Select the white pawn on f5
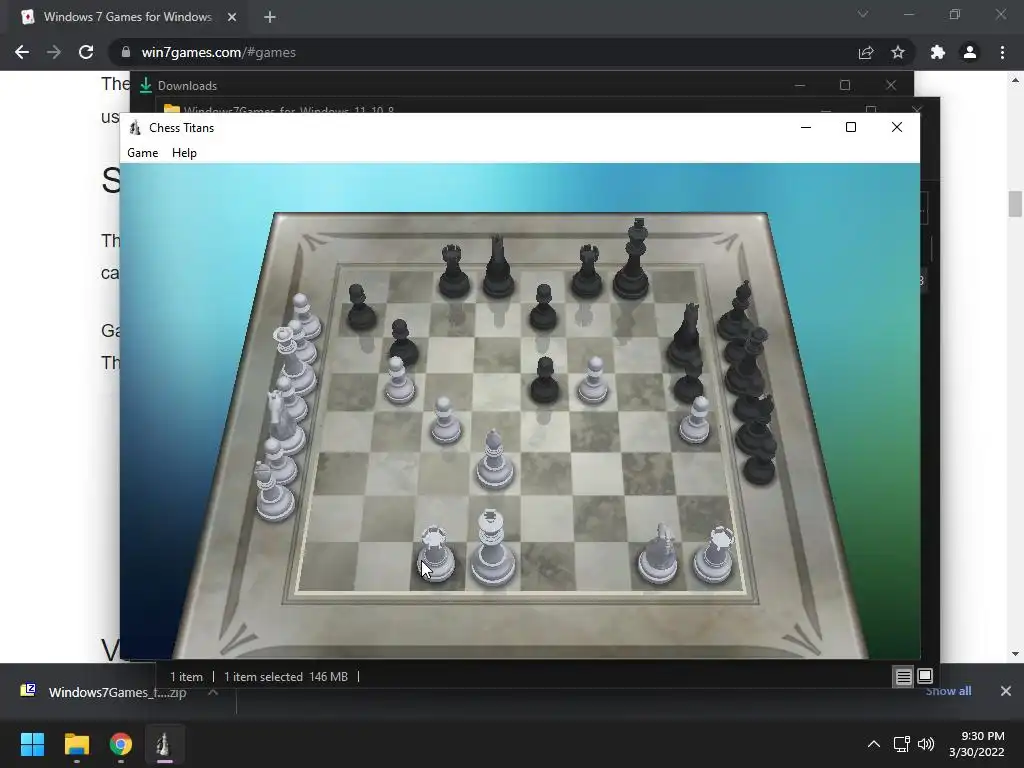Viewport: 1024px width, 768px height. [593, 381]
